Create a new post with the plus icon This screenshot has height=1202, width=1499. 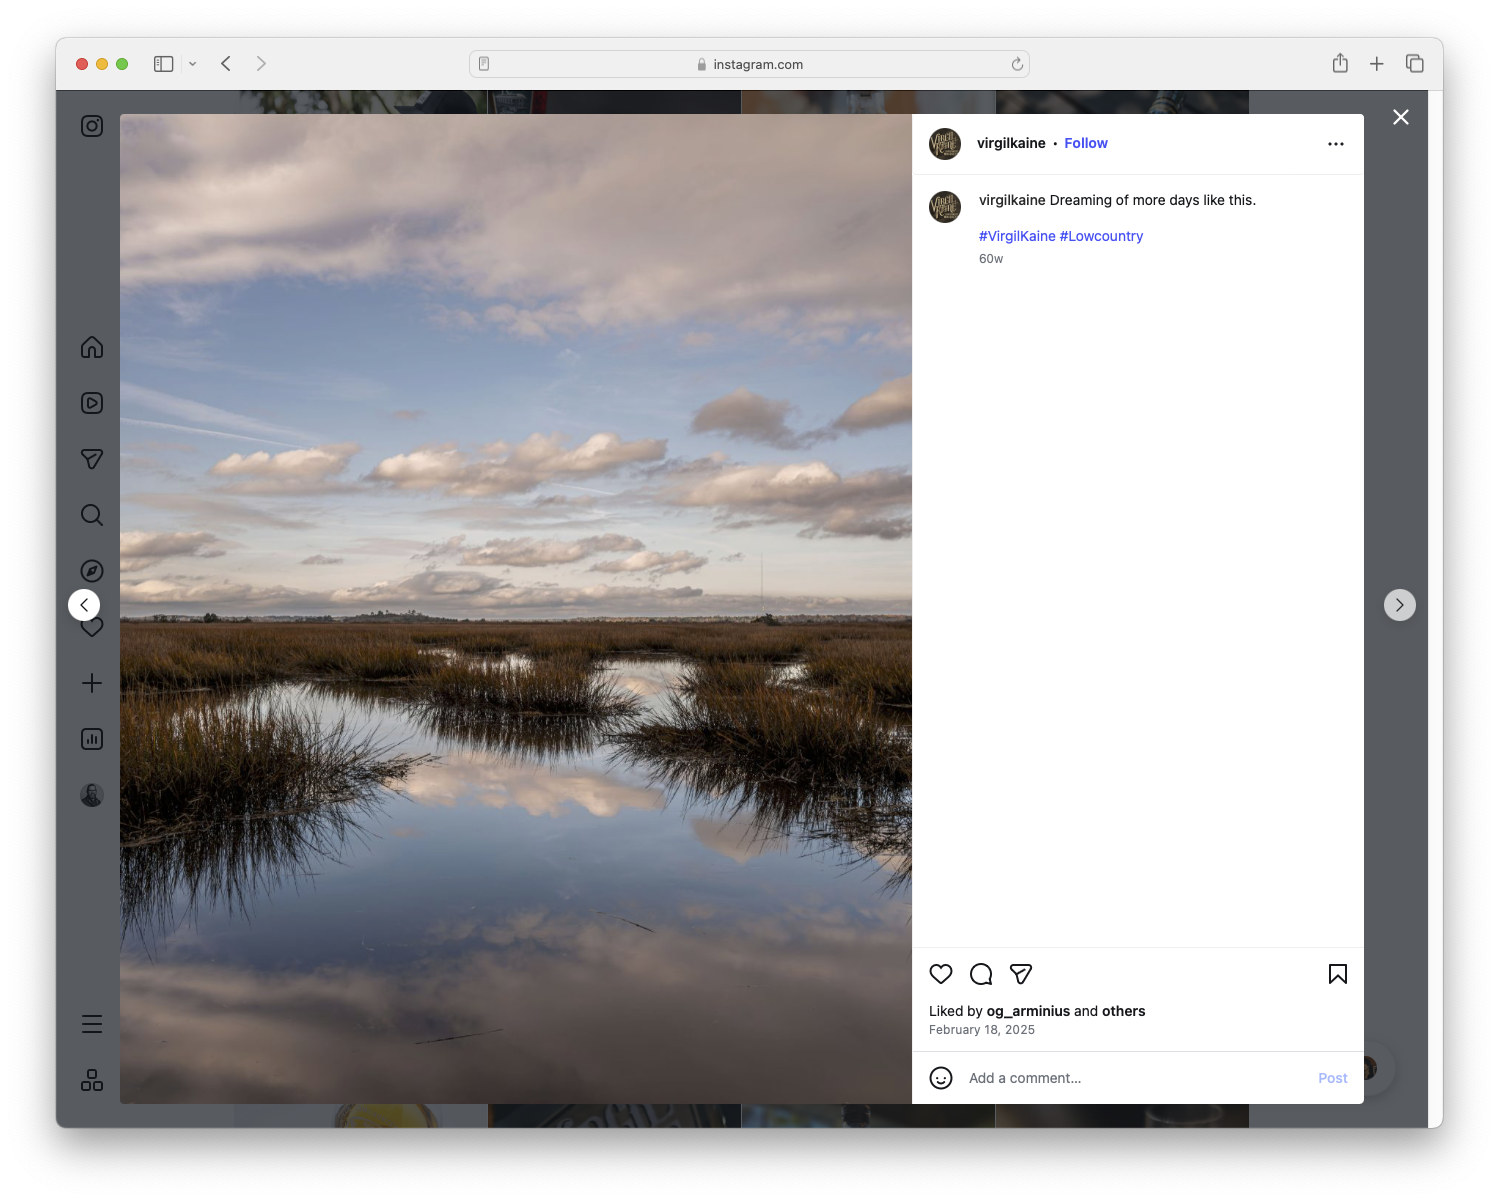[x=91, y=683]
